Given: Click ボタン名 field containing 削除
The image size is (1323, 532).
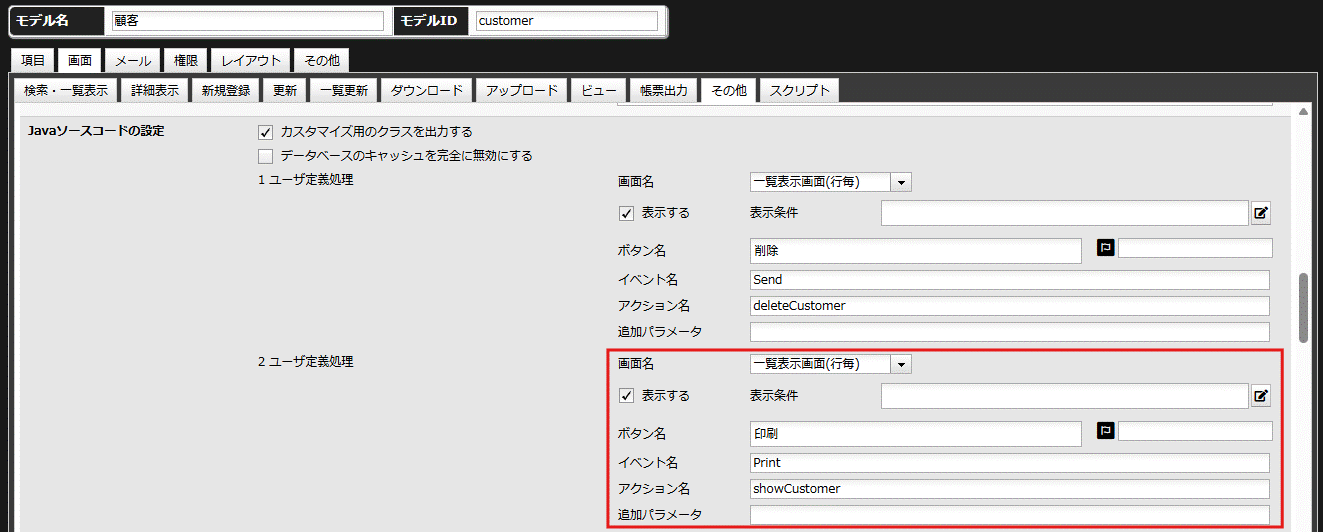Looking at the screenshot, I should tap(916, 251).
